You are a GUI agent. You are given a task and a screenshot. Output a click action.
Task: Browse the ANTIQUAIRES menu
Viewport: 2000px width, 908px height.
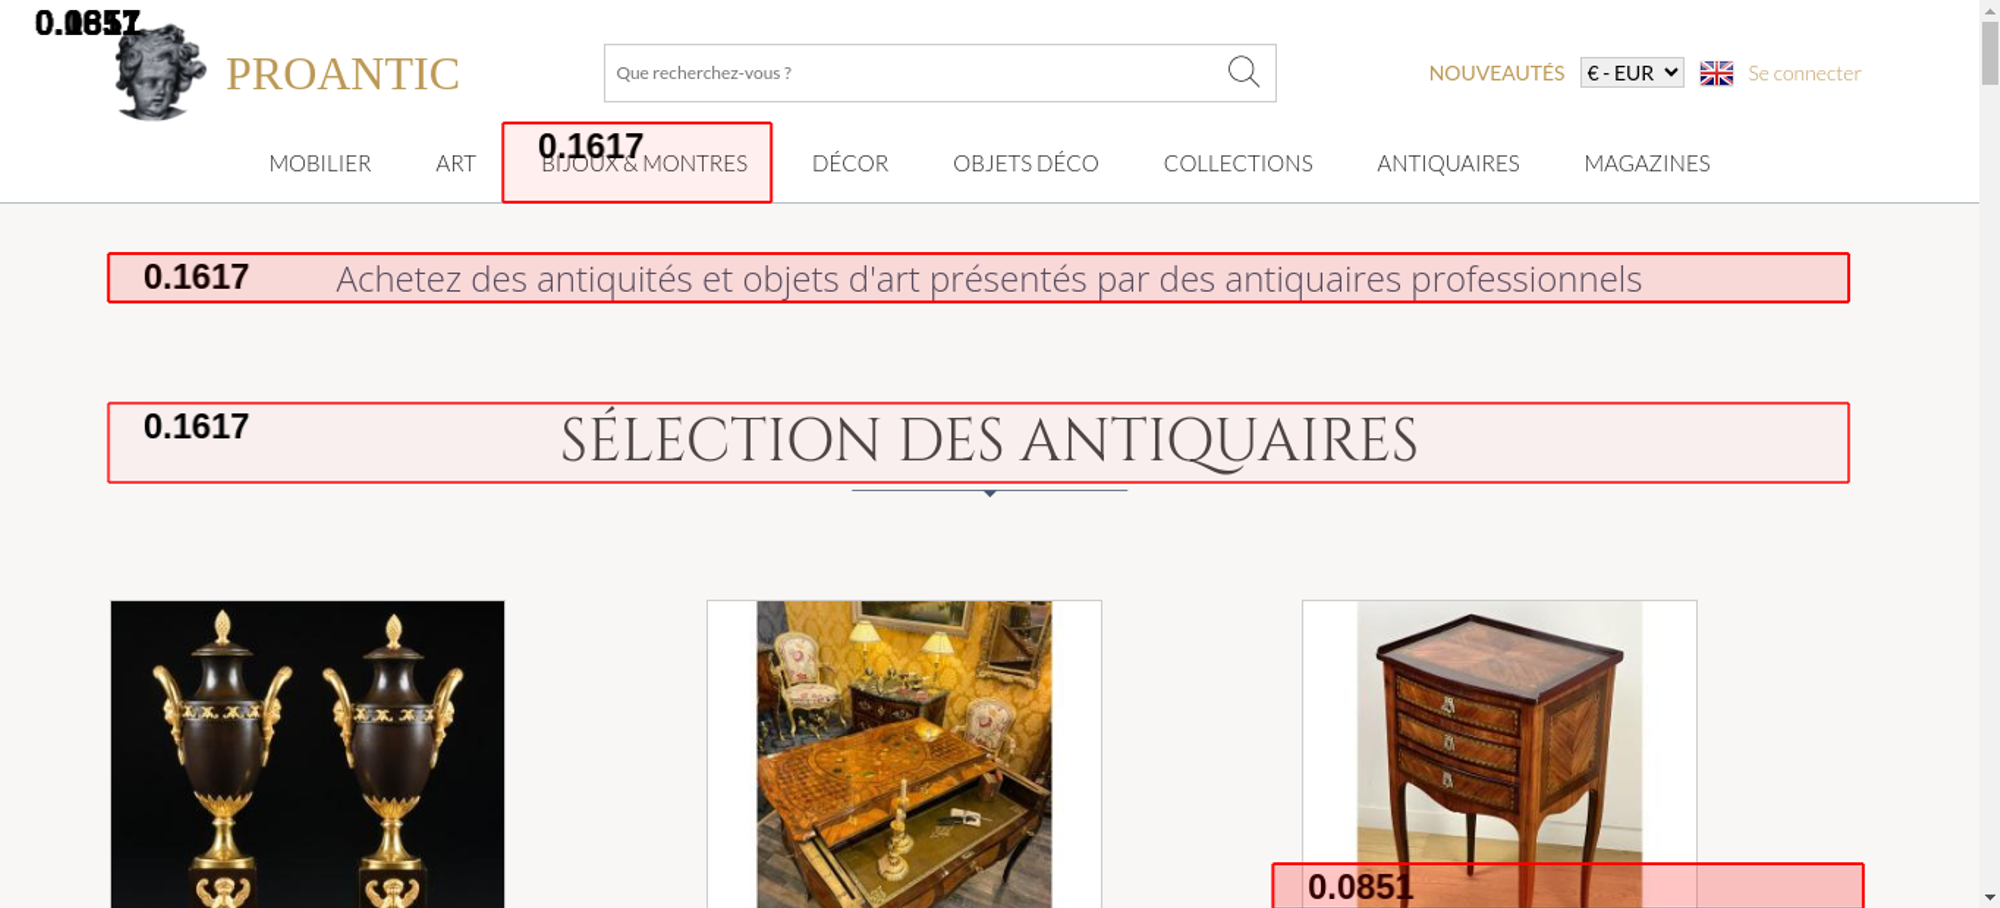1447,163
